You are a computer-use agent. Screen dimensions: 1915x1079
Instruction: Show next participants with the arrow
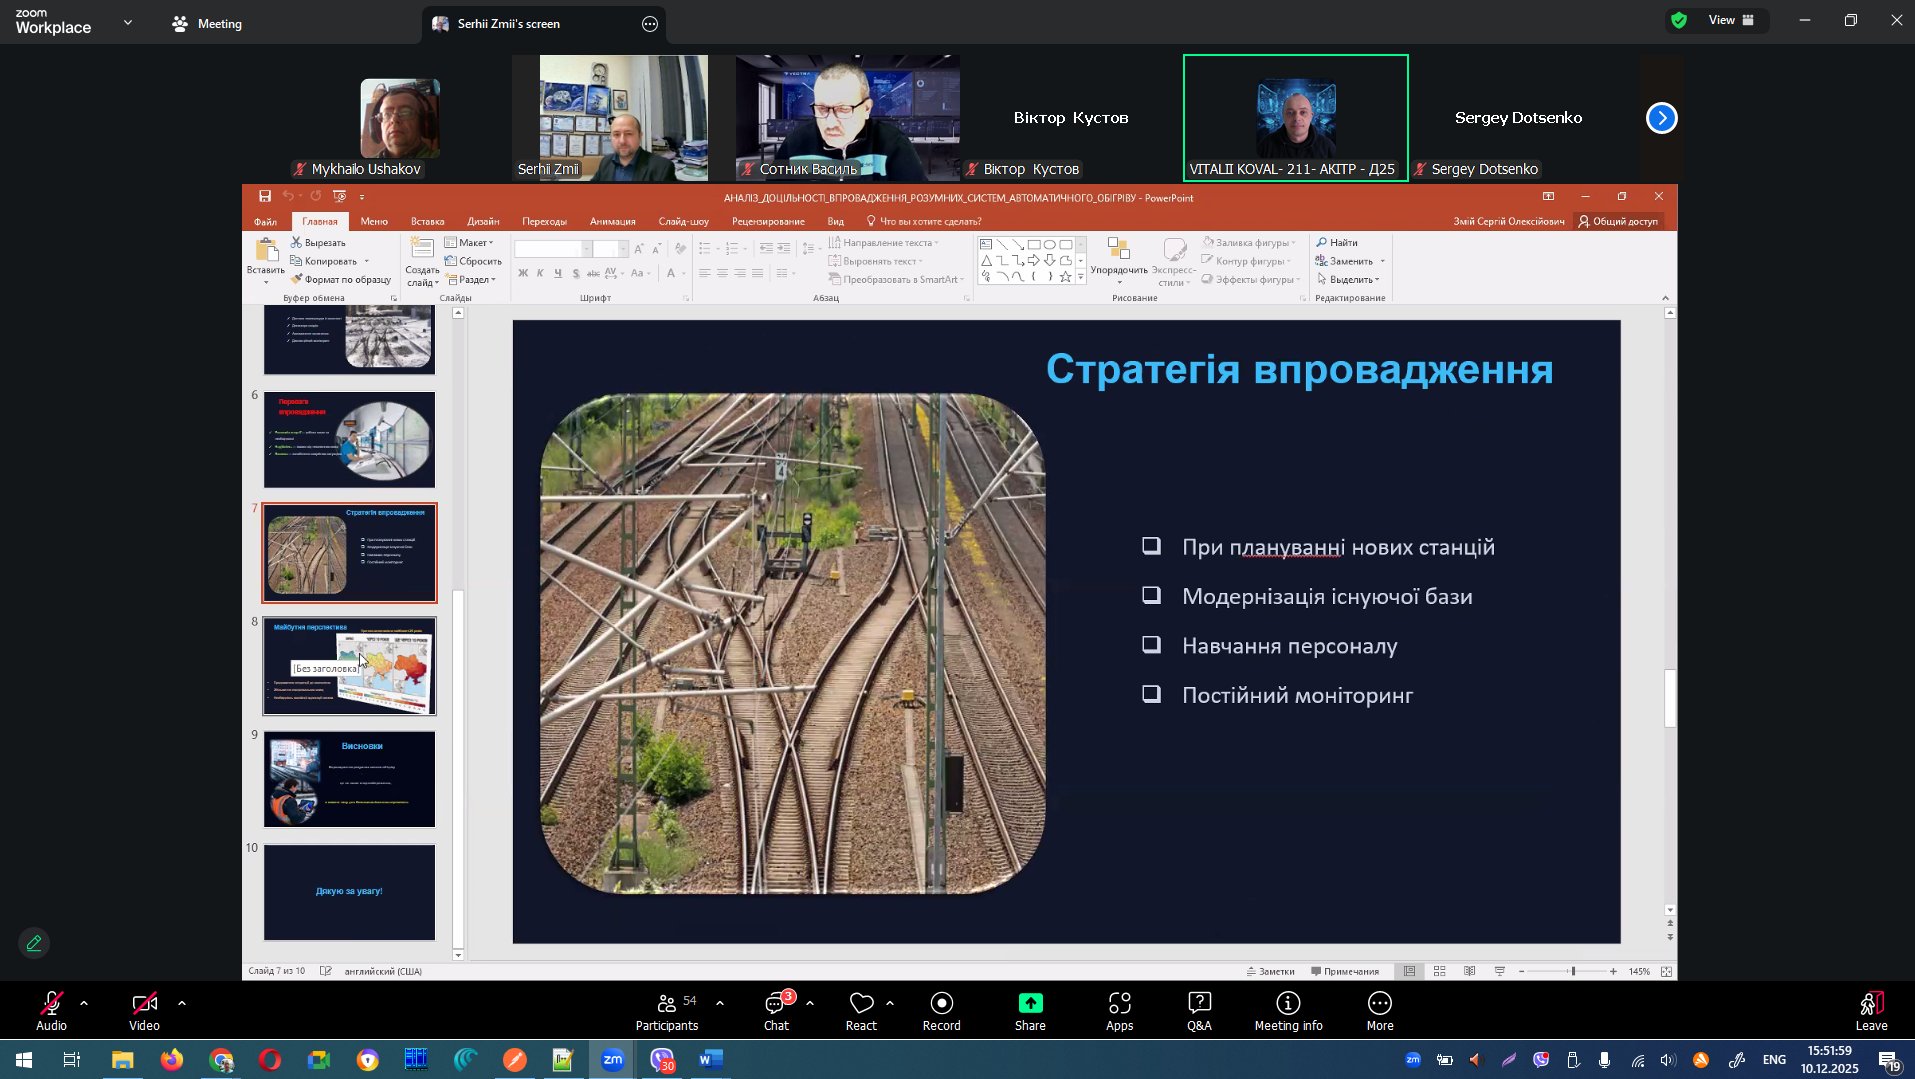[1661, 118]
